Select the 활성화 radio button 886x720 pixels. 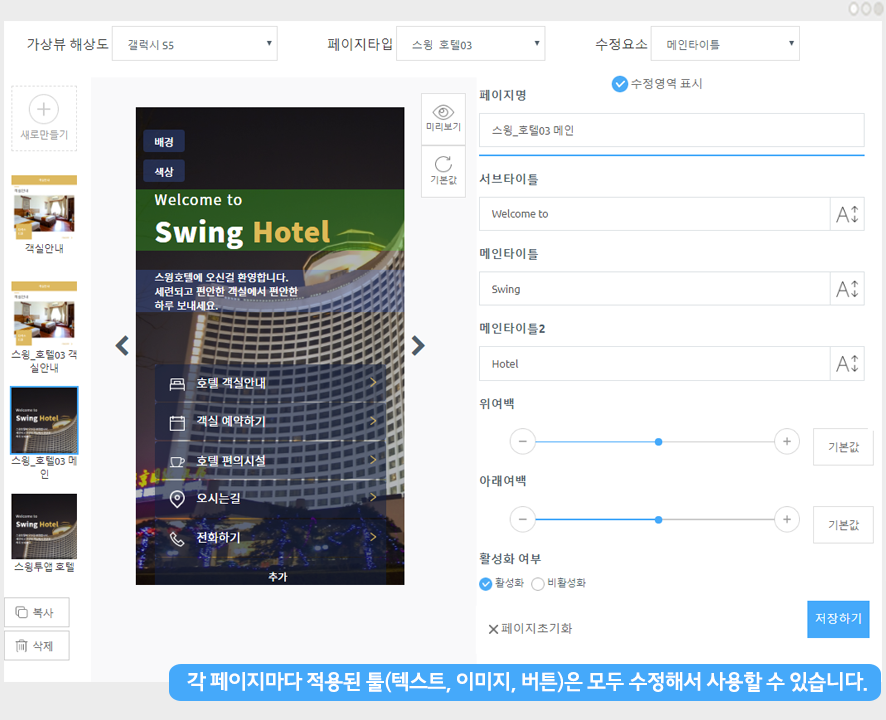coord(486,583)
